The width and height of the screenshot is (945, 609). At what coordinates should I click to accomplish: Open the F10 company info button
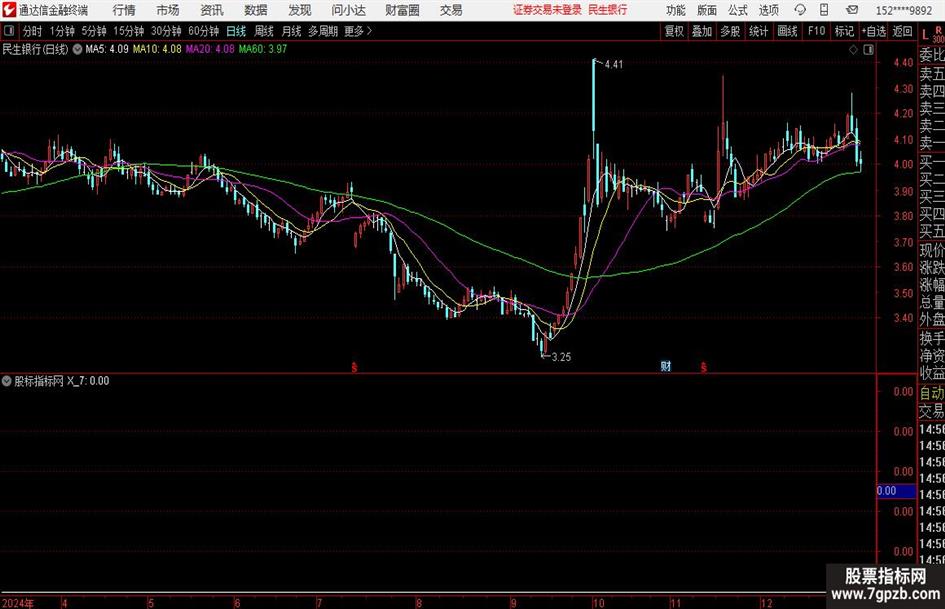[817, 31]
